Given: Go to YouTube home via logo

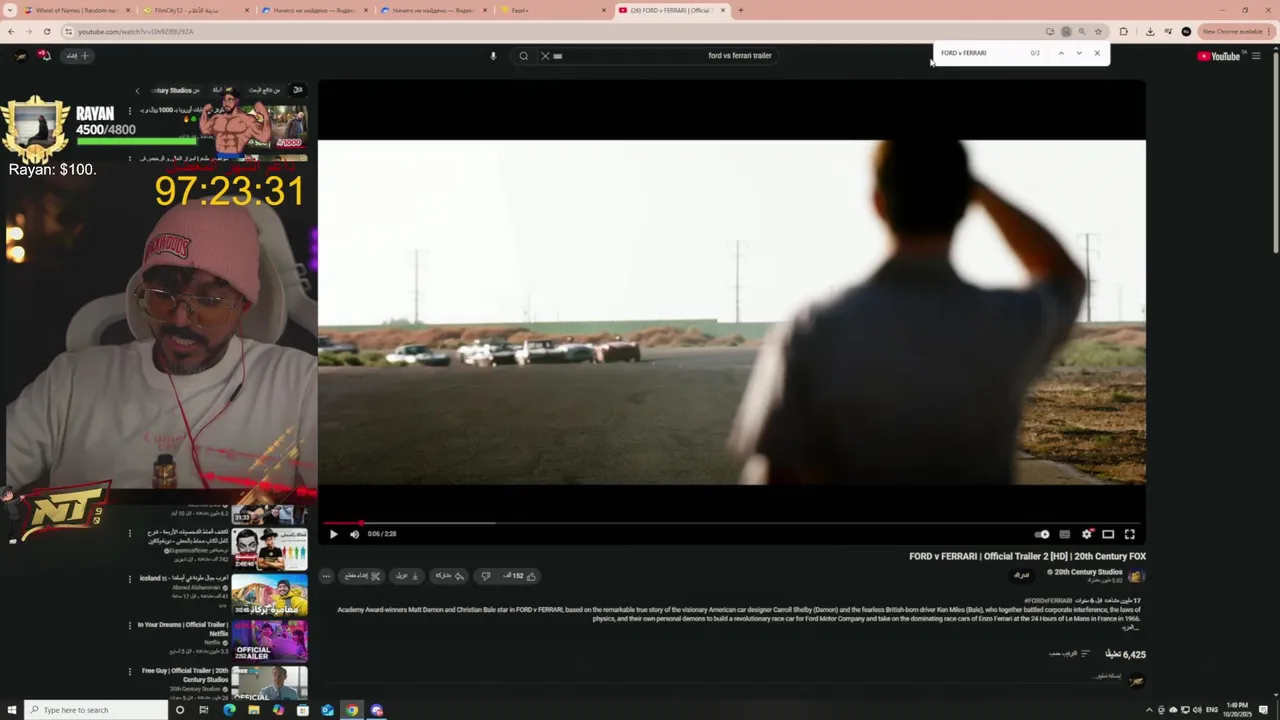Looking at the screenshot, I should pos(1219,56).
